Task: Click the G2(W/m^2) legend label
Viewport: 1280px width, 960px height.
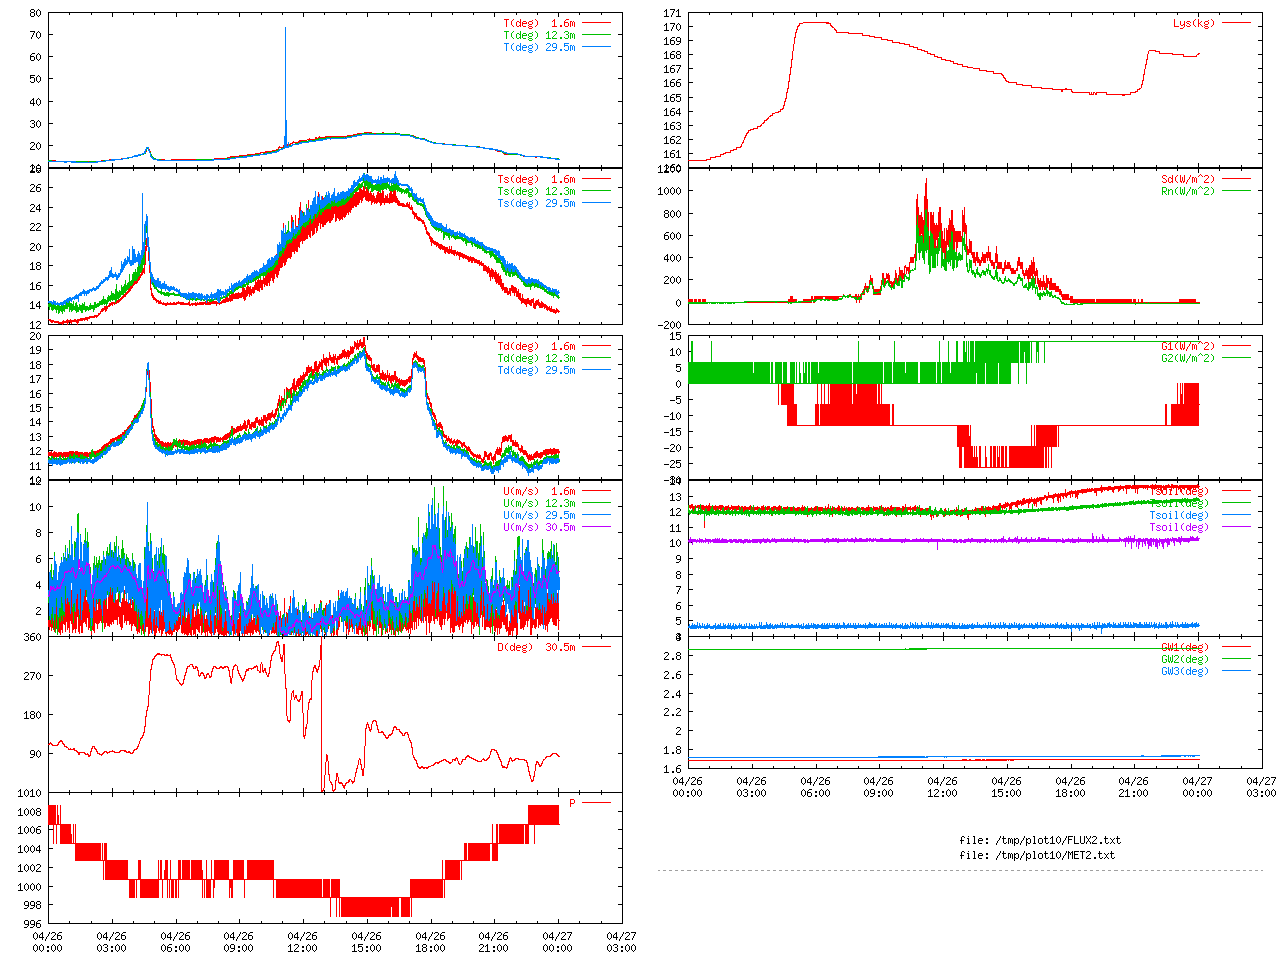Action: click(1188, 358)
